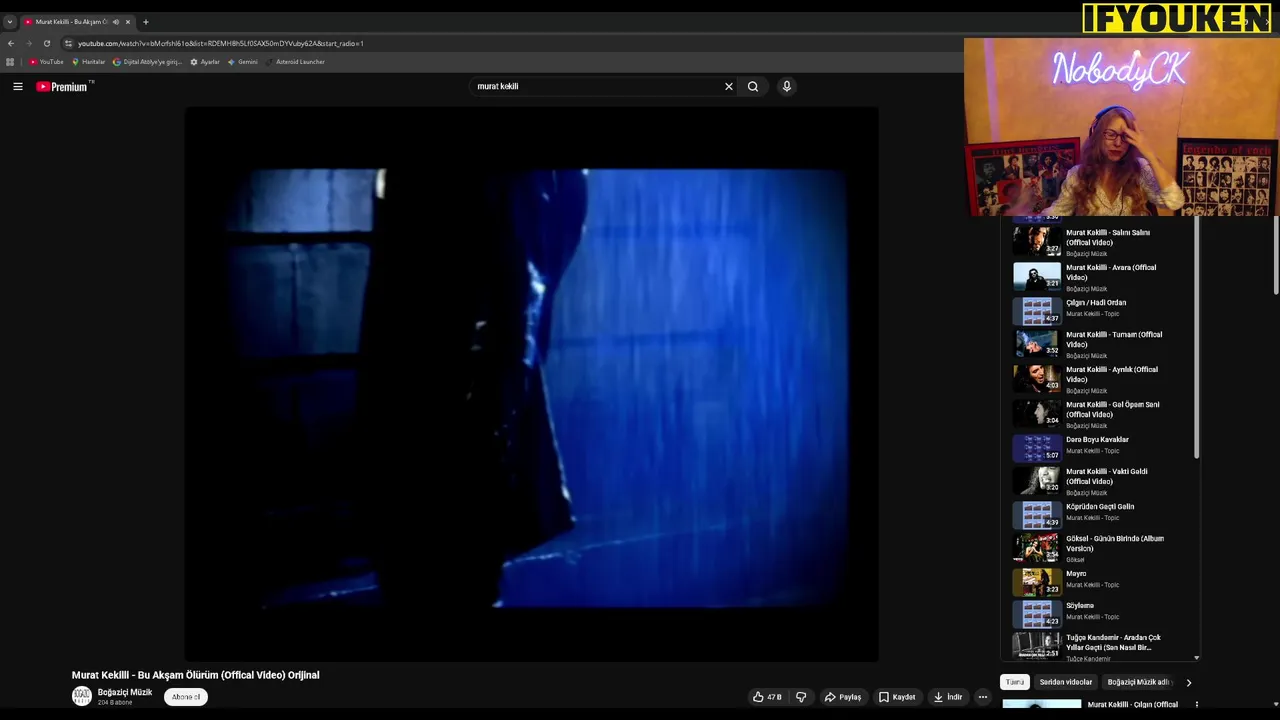Select the Tümü filter chip
The width and height of the screenshot is (1280, 720).
1015,682
